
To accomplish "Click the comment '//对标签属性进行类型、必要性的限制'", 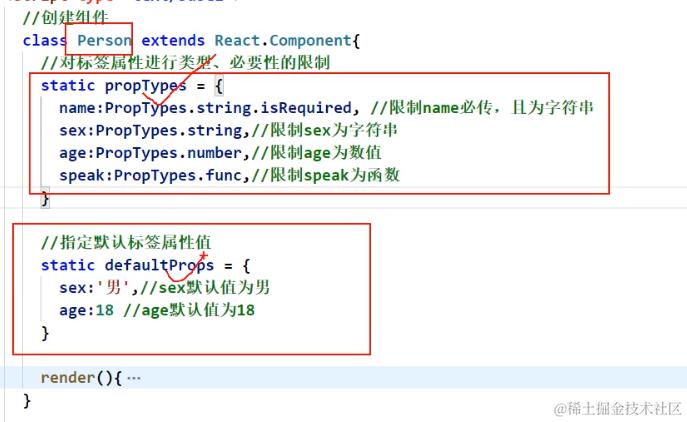I will (185, 63).
